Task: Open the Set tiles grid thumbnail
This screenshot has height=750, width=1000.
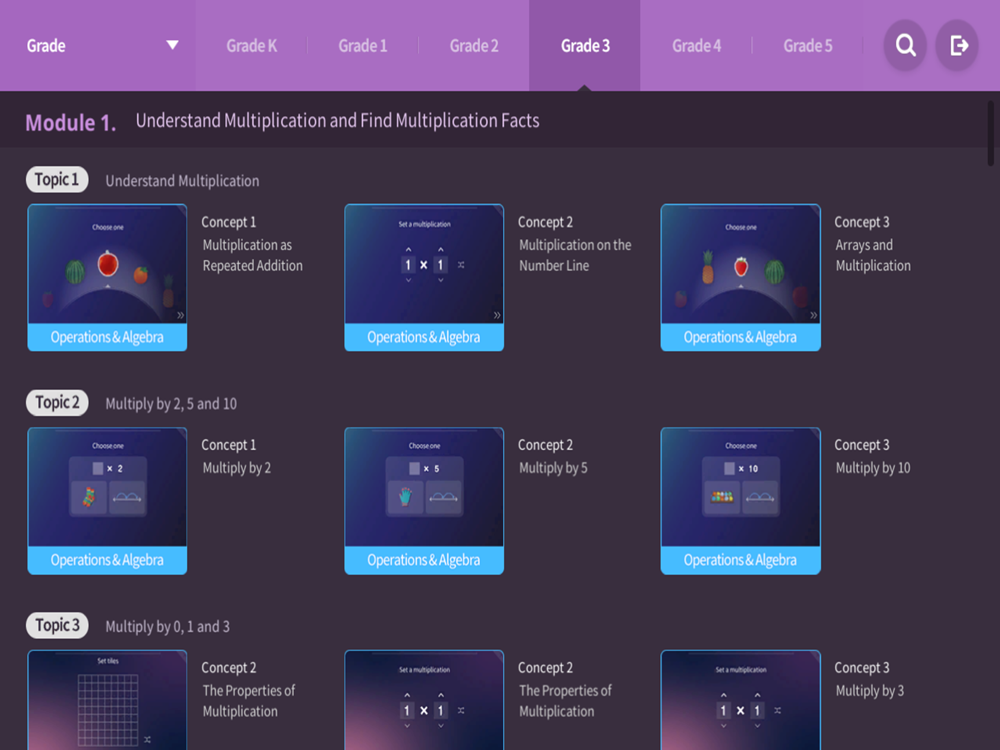Action: pos(107,700)
